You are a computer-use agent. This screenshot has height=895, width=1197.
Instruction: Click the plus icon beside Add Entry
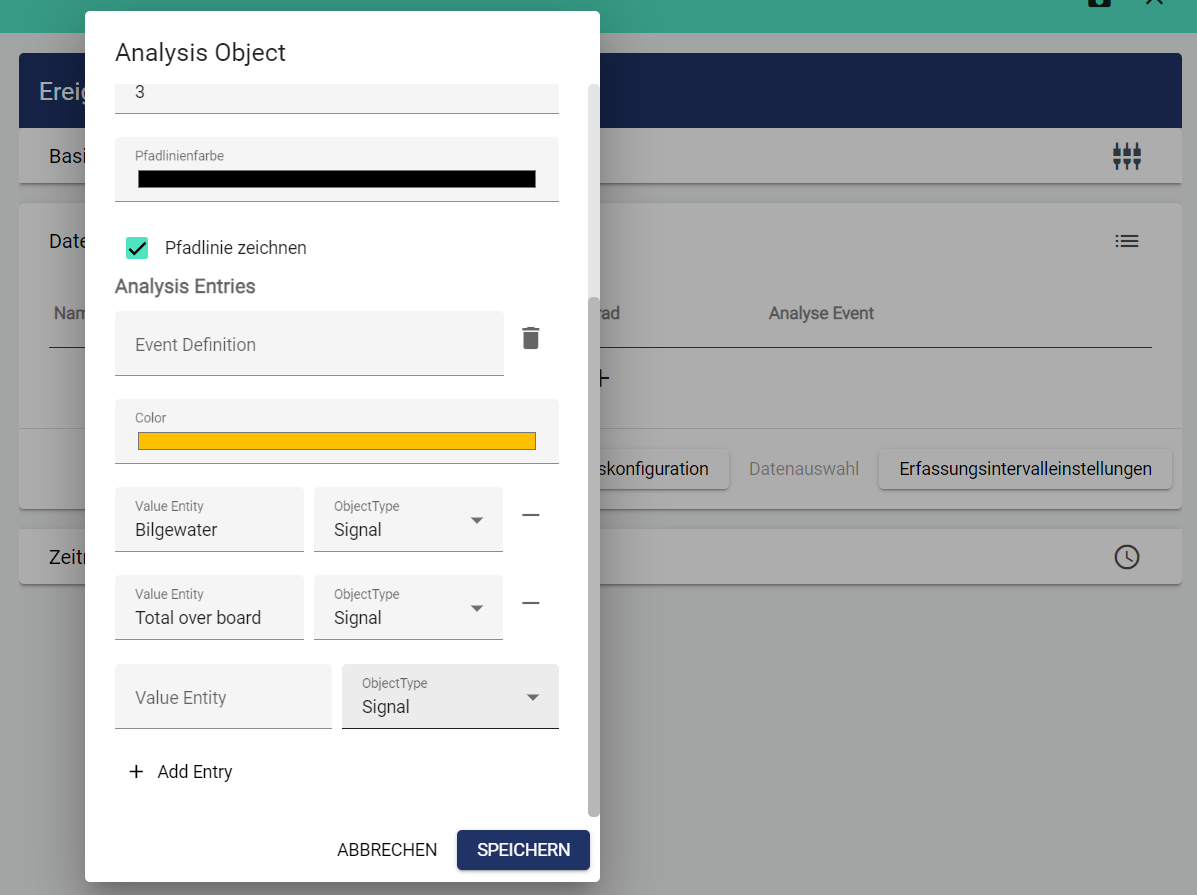point(136,772)
